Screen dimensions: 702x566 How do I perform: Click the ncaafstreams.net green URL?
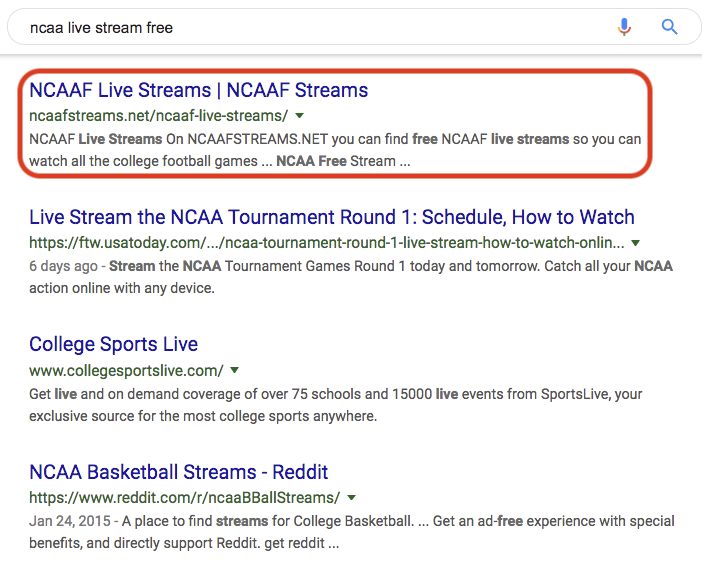158,116
